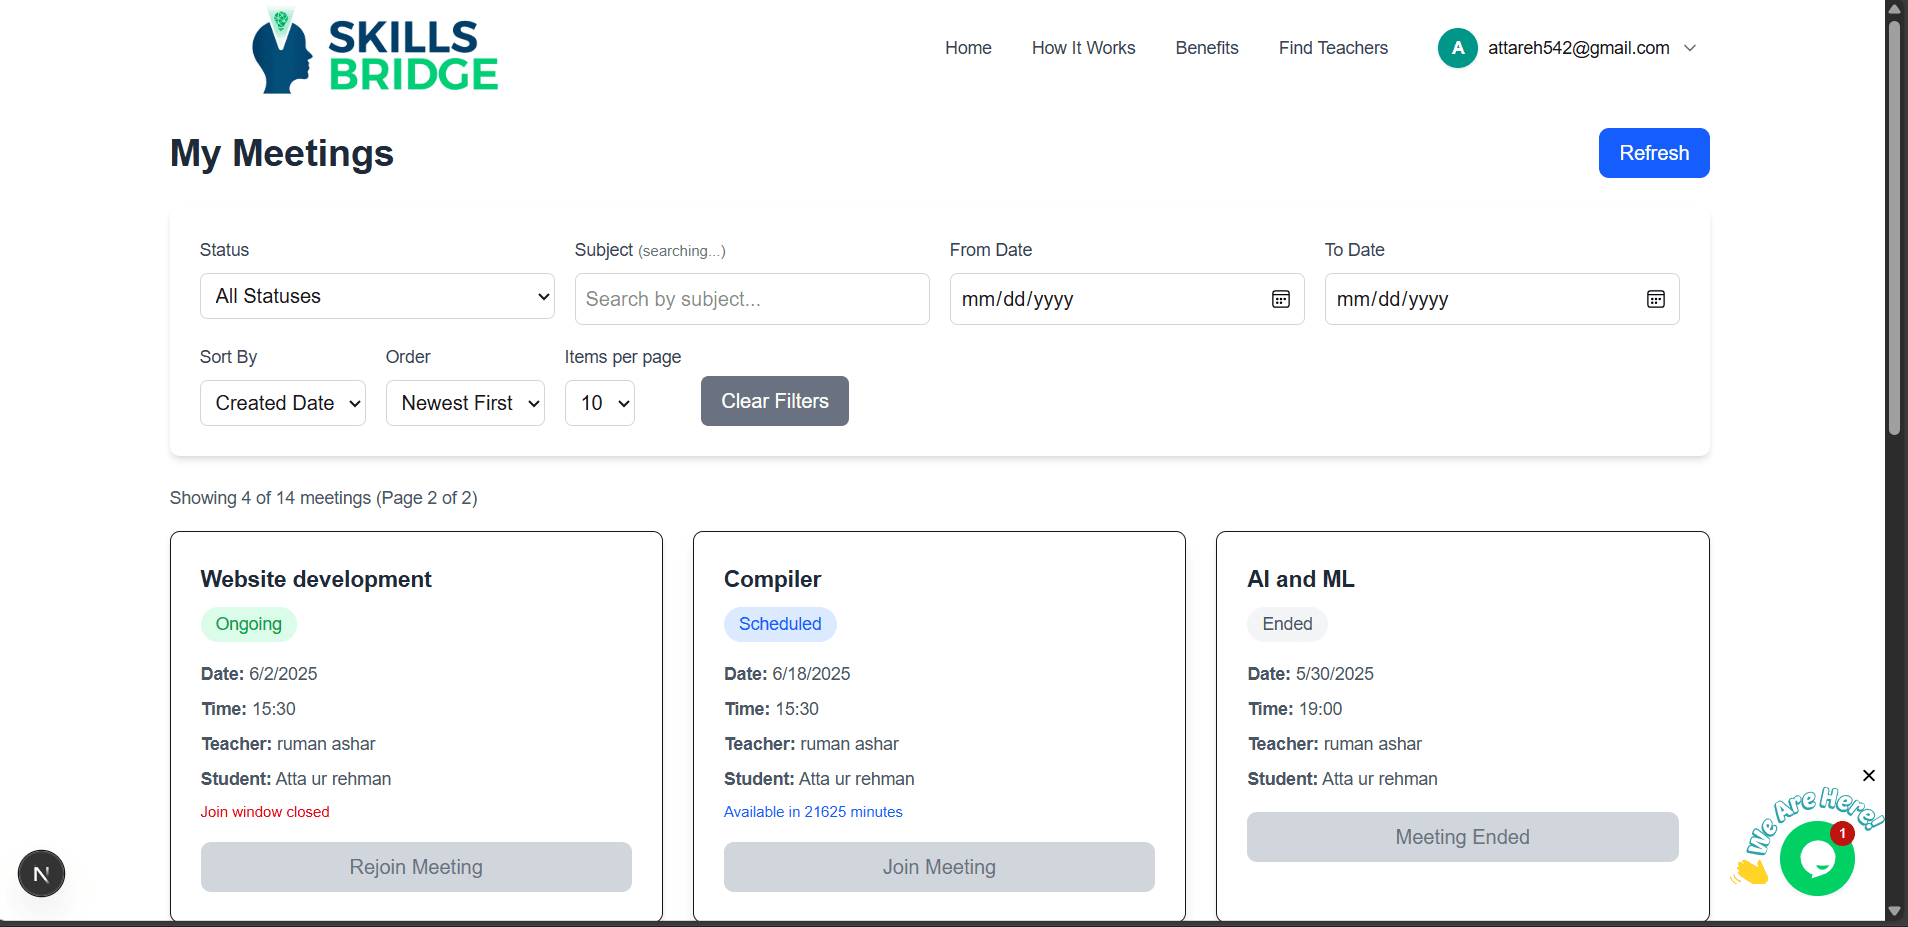Screen dimensions: 1908x927
Task: Click the Clear Filters button
Action: pyautogui.click(x=775, y=401)
